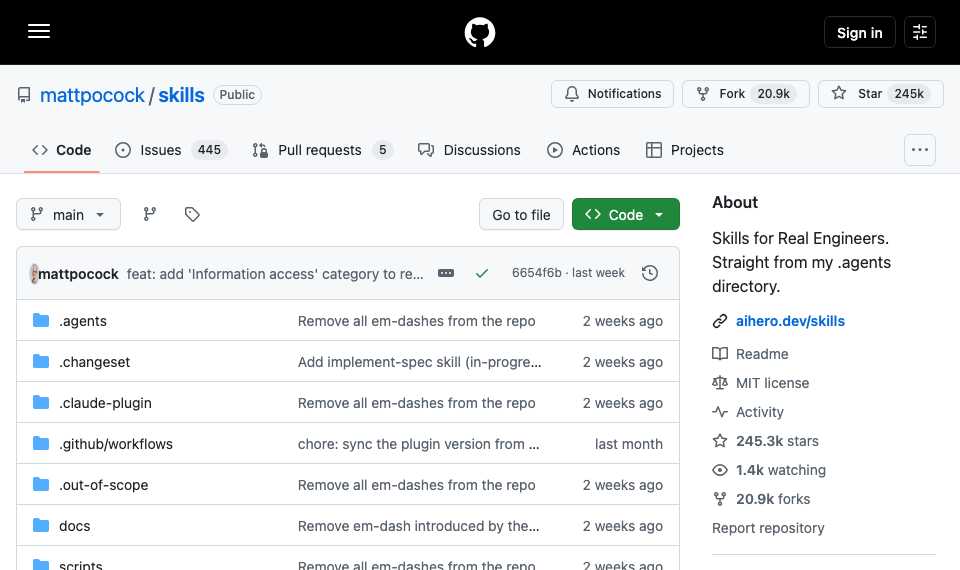
Task: Open 'Remove all em-dashes' commit in .agents row
Action: pos(416,321)
